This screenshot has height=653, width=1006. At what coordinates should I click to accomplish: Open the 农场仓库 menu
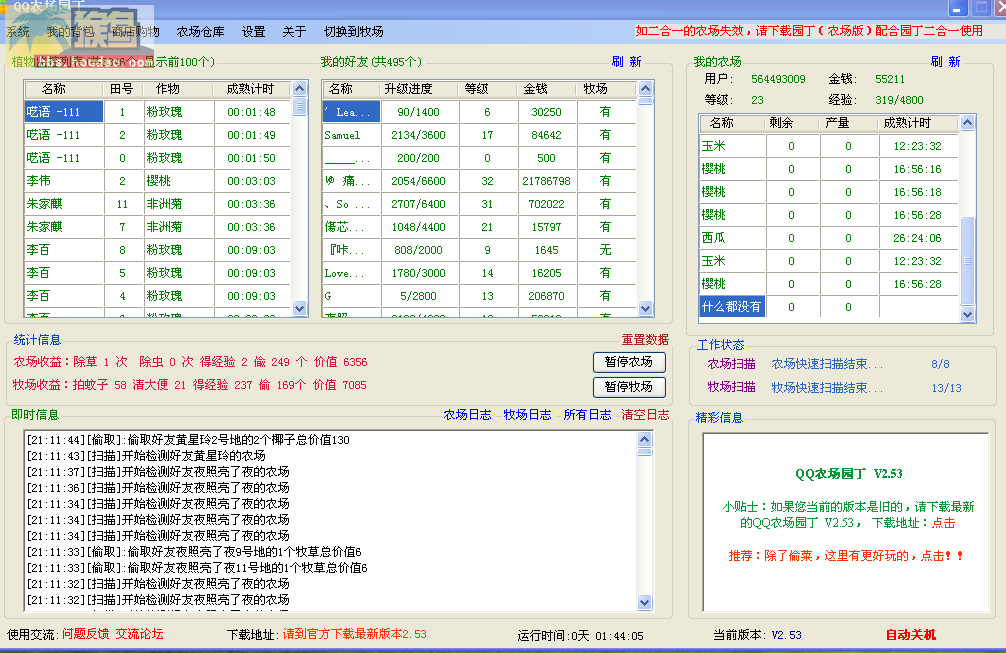point(200,31)
